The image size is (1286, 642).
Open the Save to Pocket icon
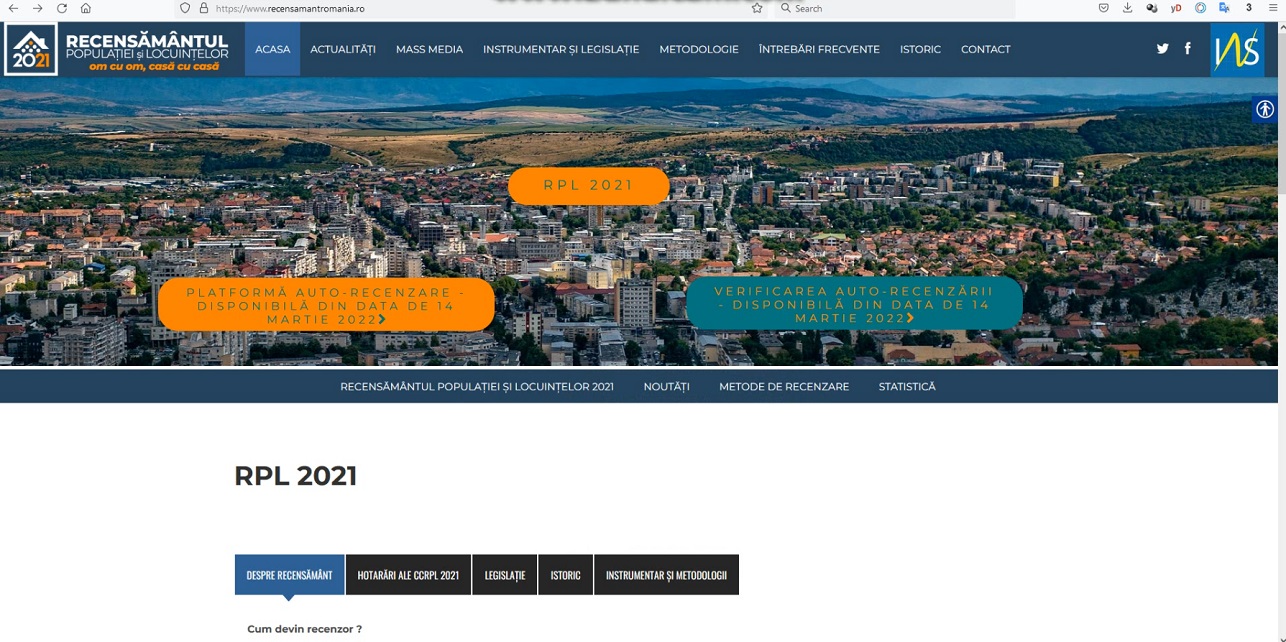coord(1103,8)
